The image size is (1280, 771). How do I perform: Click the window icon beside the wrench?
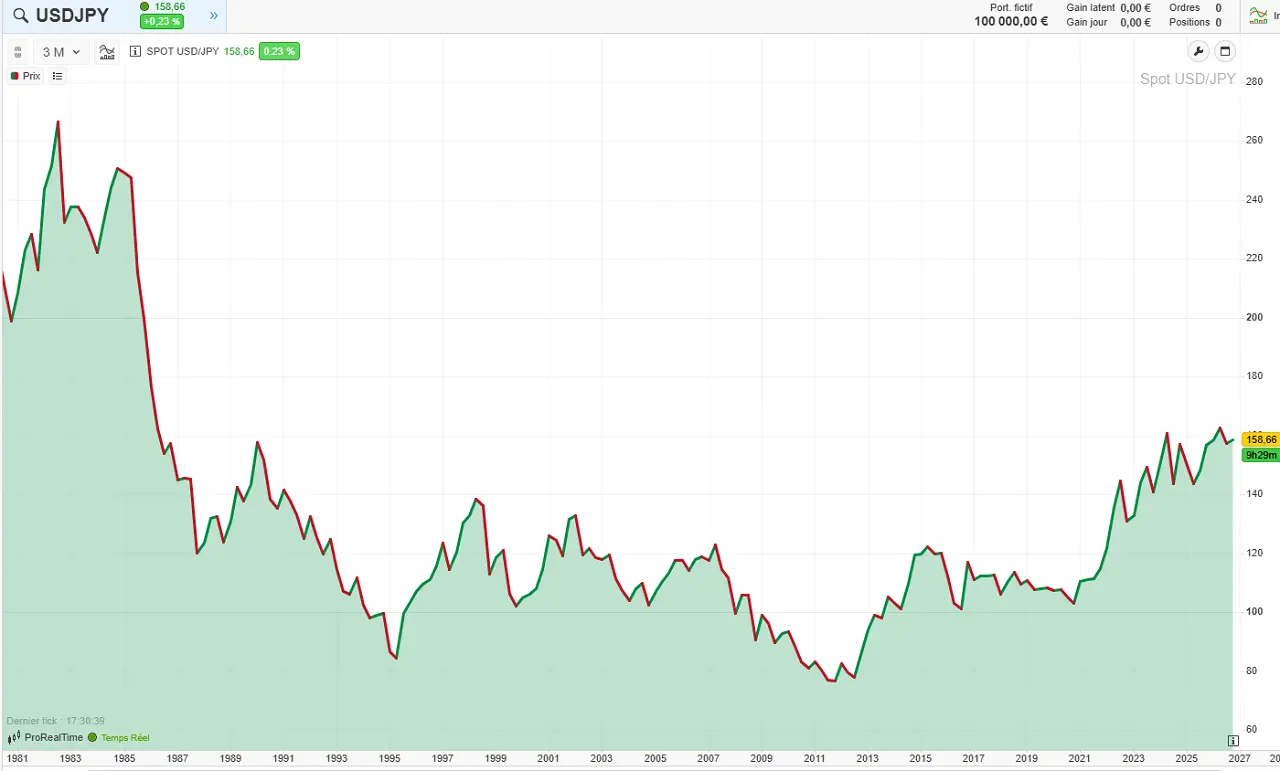[1224, 52]
